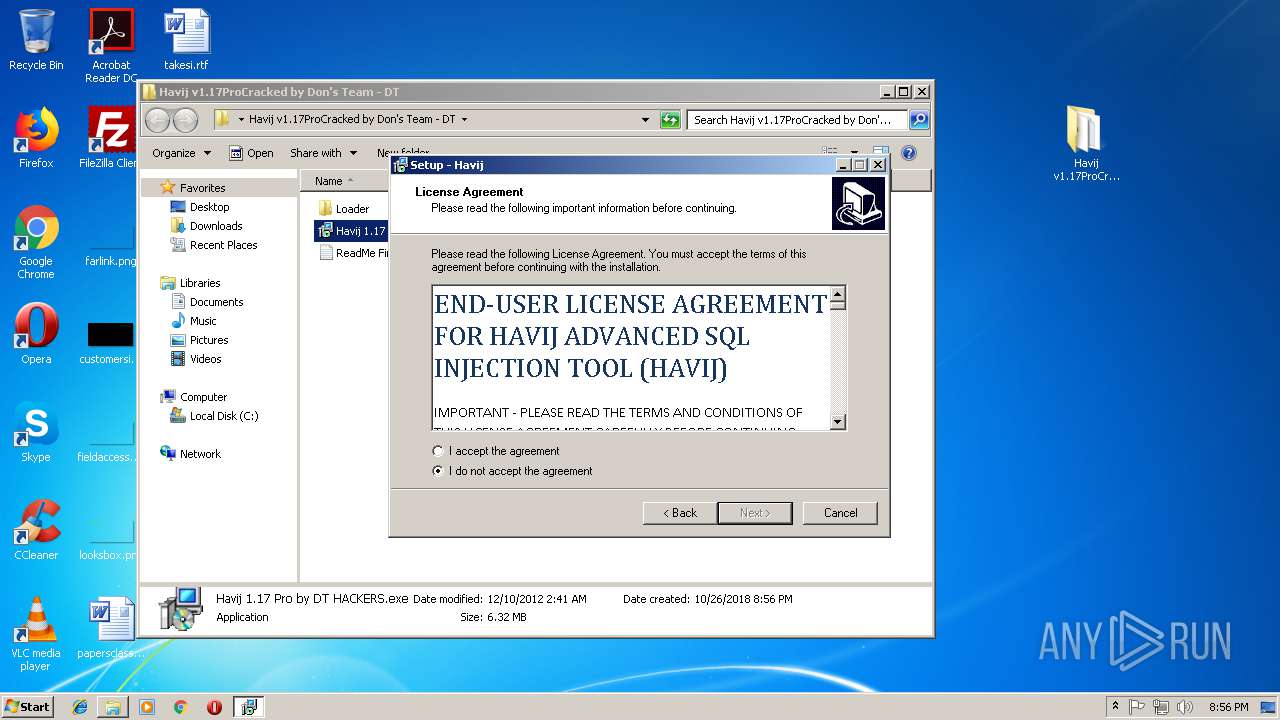Open the Documents library
This screenshot has height=720, width=1280.
click(x=216, y=302)
